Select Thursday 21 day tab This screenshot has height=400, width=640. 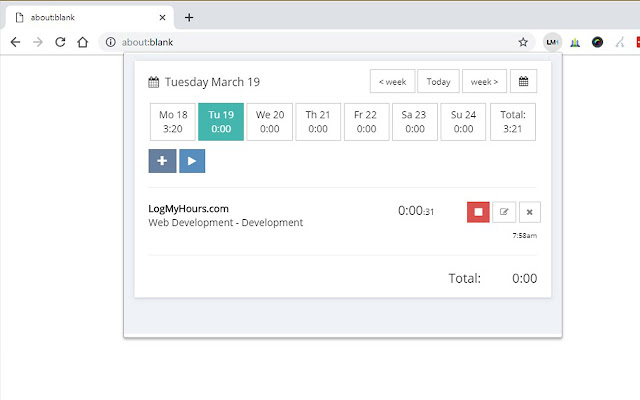pos(318,122)
